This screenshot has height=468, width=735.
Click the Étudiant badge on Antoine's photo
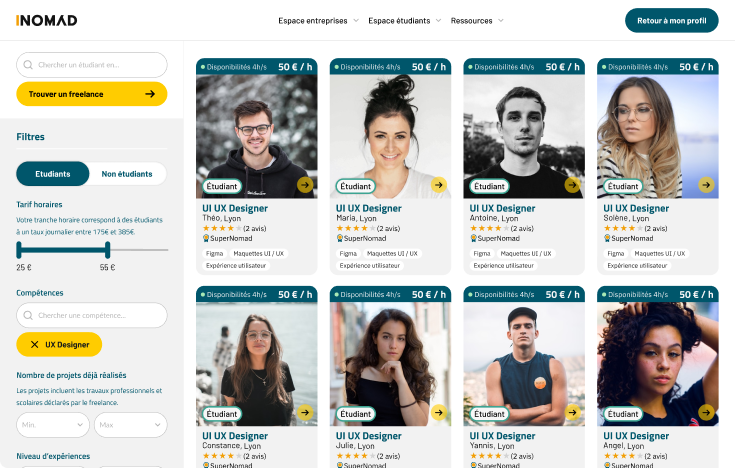coord(489,186)
